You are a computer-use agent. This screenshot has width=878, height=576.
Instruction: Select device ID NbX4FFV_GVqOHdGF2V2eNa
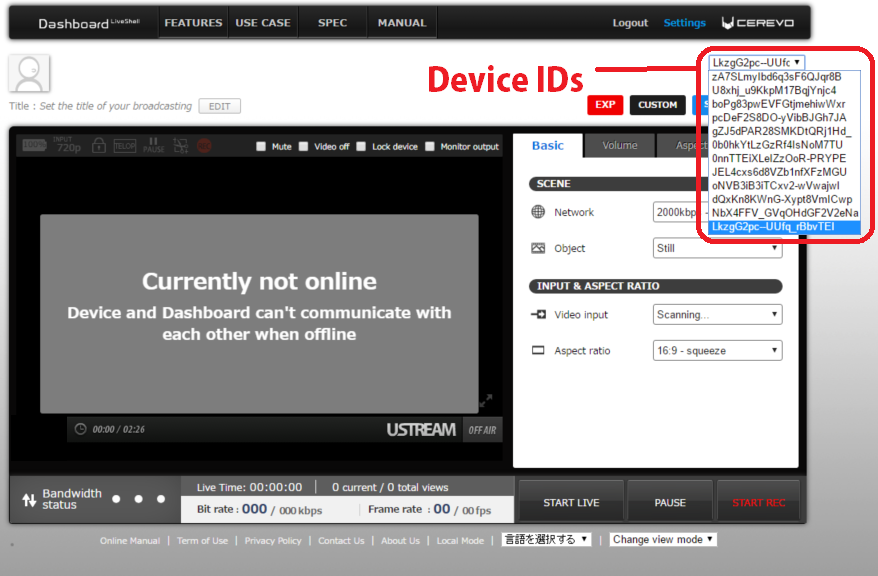[x=784, y=213]
